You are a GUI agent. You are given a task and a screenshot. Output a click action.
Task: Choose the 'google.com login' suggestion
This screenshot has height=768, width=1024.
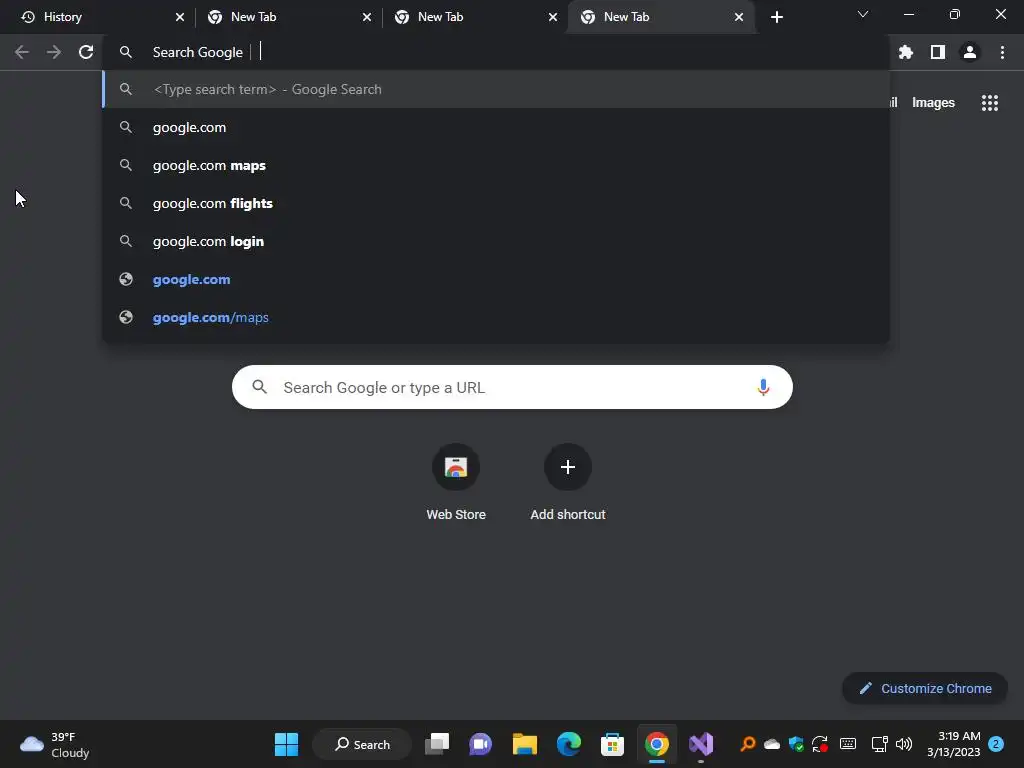496,241
